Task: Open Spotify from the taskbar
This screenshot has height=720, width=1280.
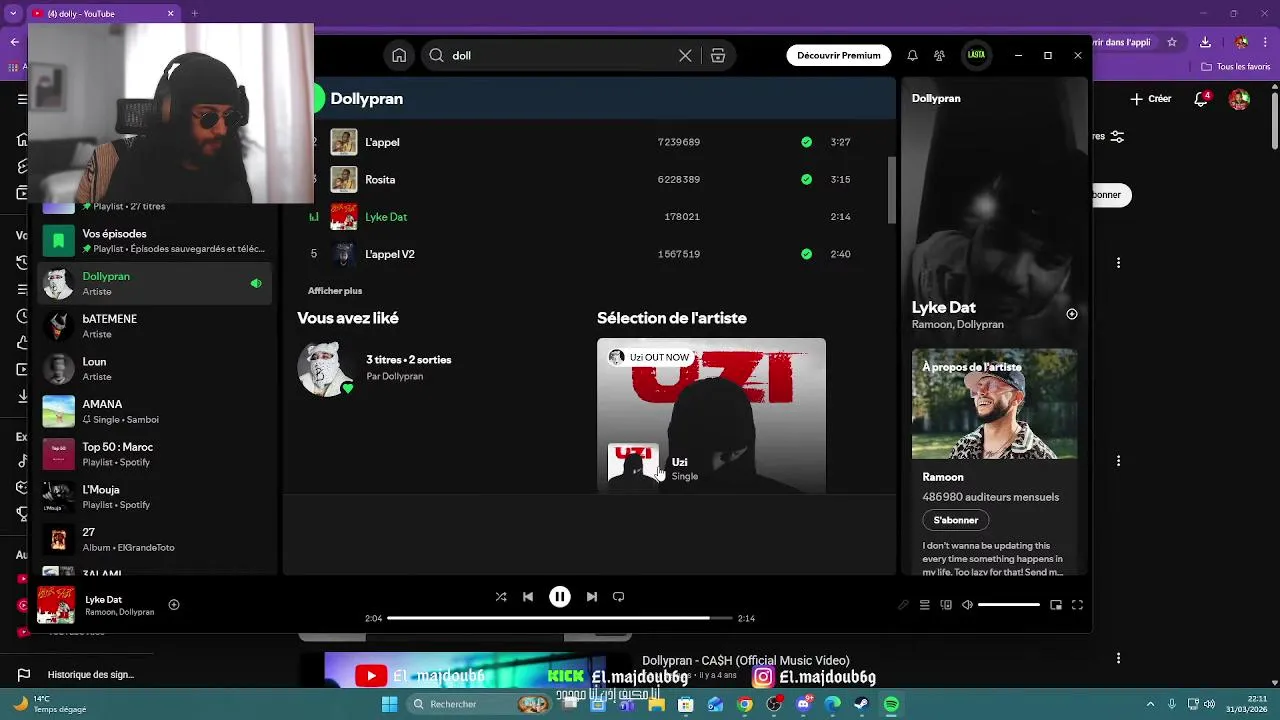Action: [x=891, y=705]
